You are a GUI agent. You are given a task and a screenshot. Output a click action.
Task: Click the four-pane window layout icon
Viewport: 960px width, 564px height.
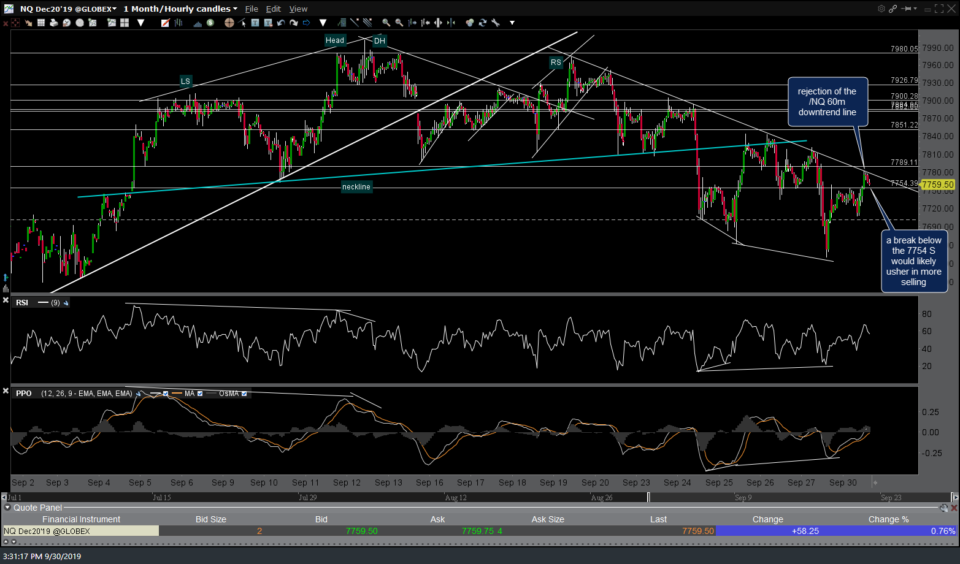point(124,23)
